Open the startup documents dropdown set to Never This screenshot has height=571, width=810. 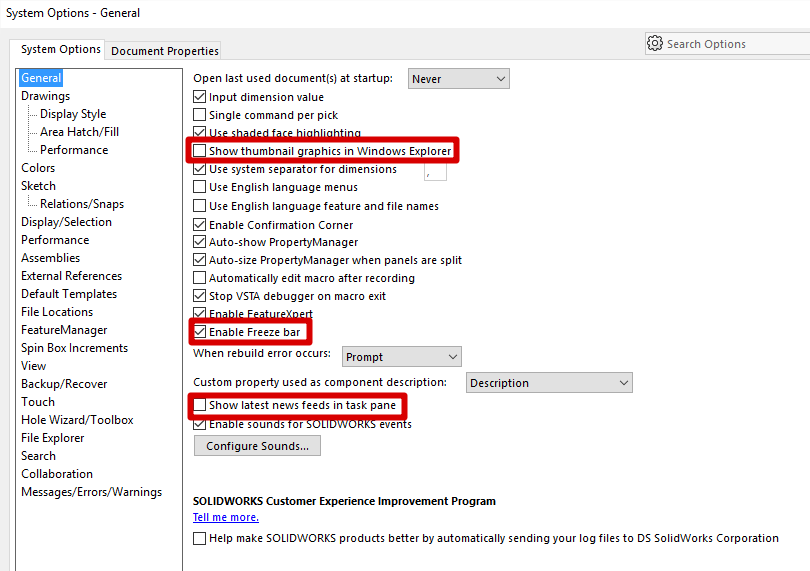(458, 79)
